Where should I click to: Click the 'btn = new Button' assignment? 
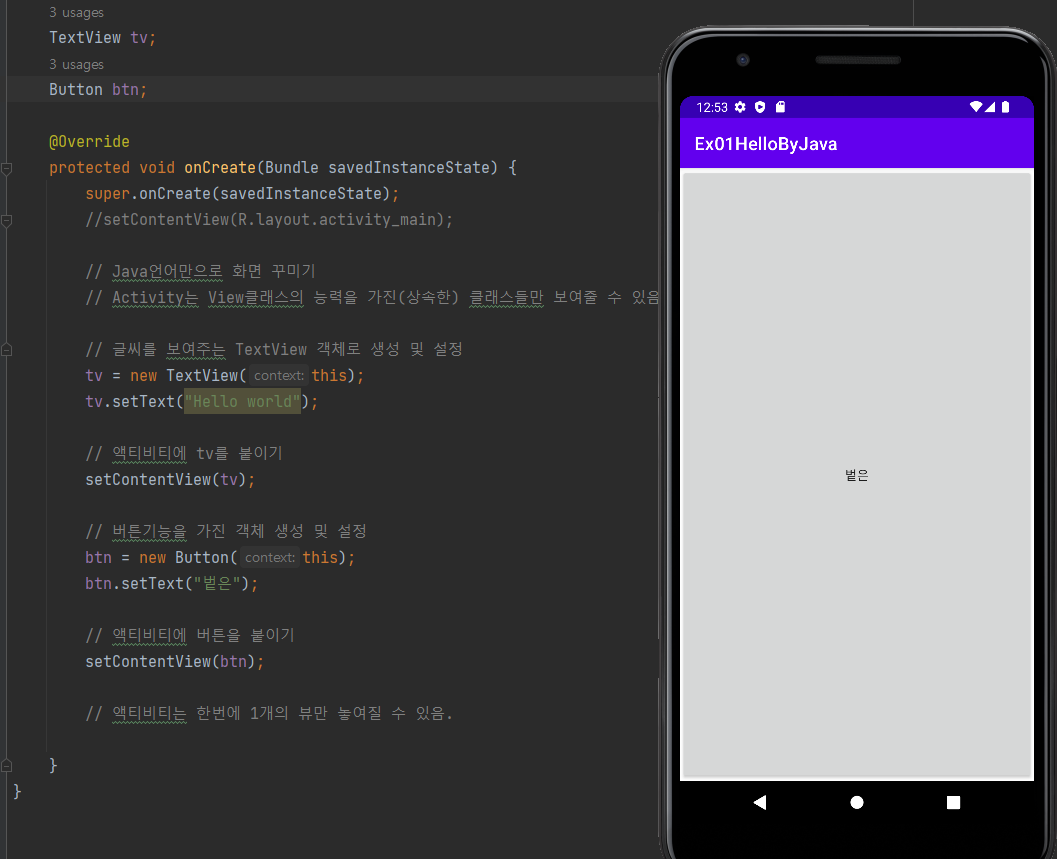(x=220, y=558)
